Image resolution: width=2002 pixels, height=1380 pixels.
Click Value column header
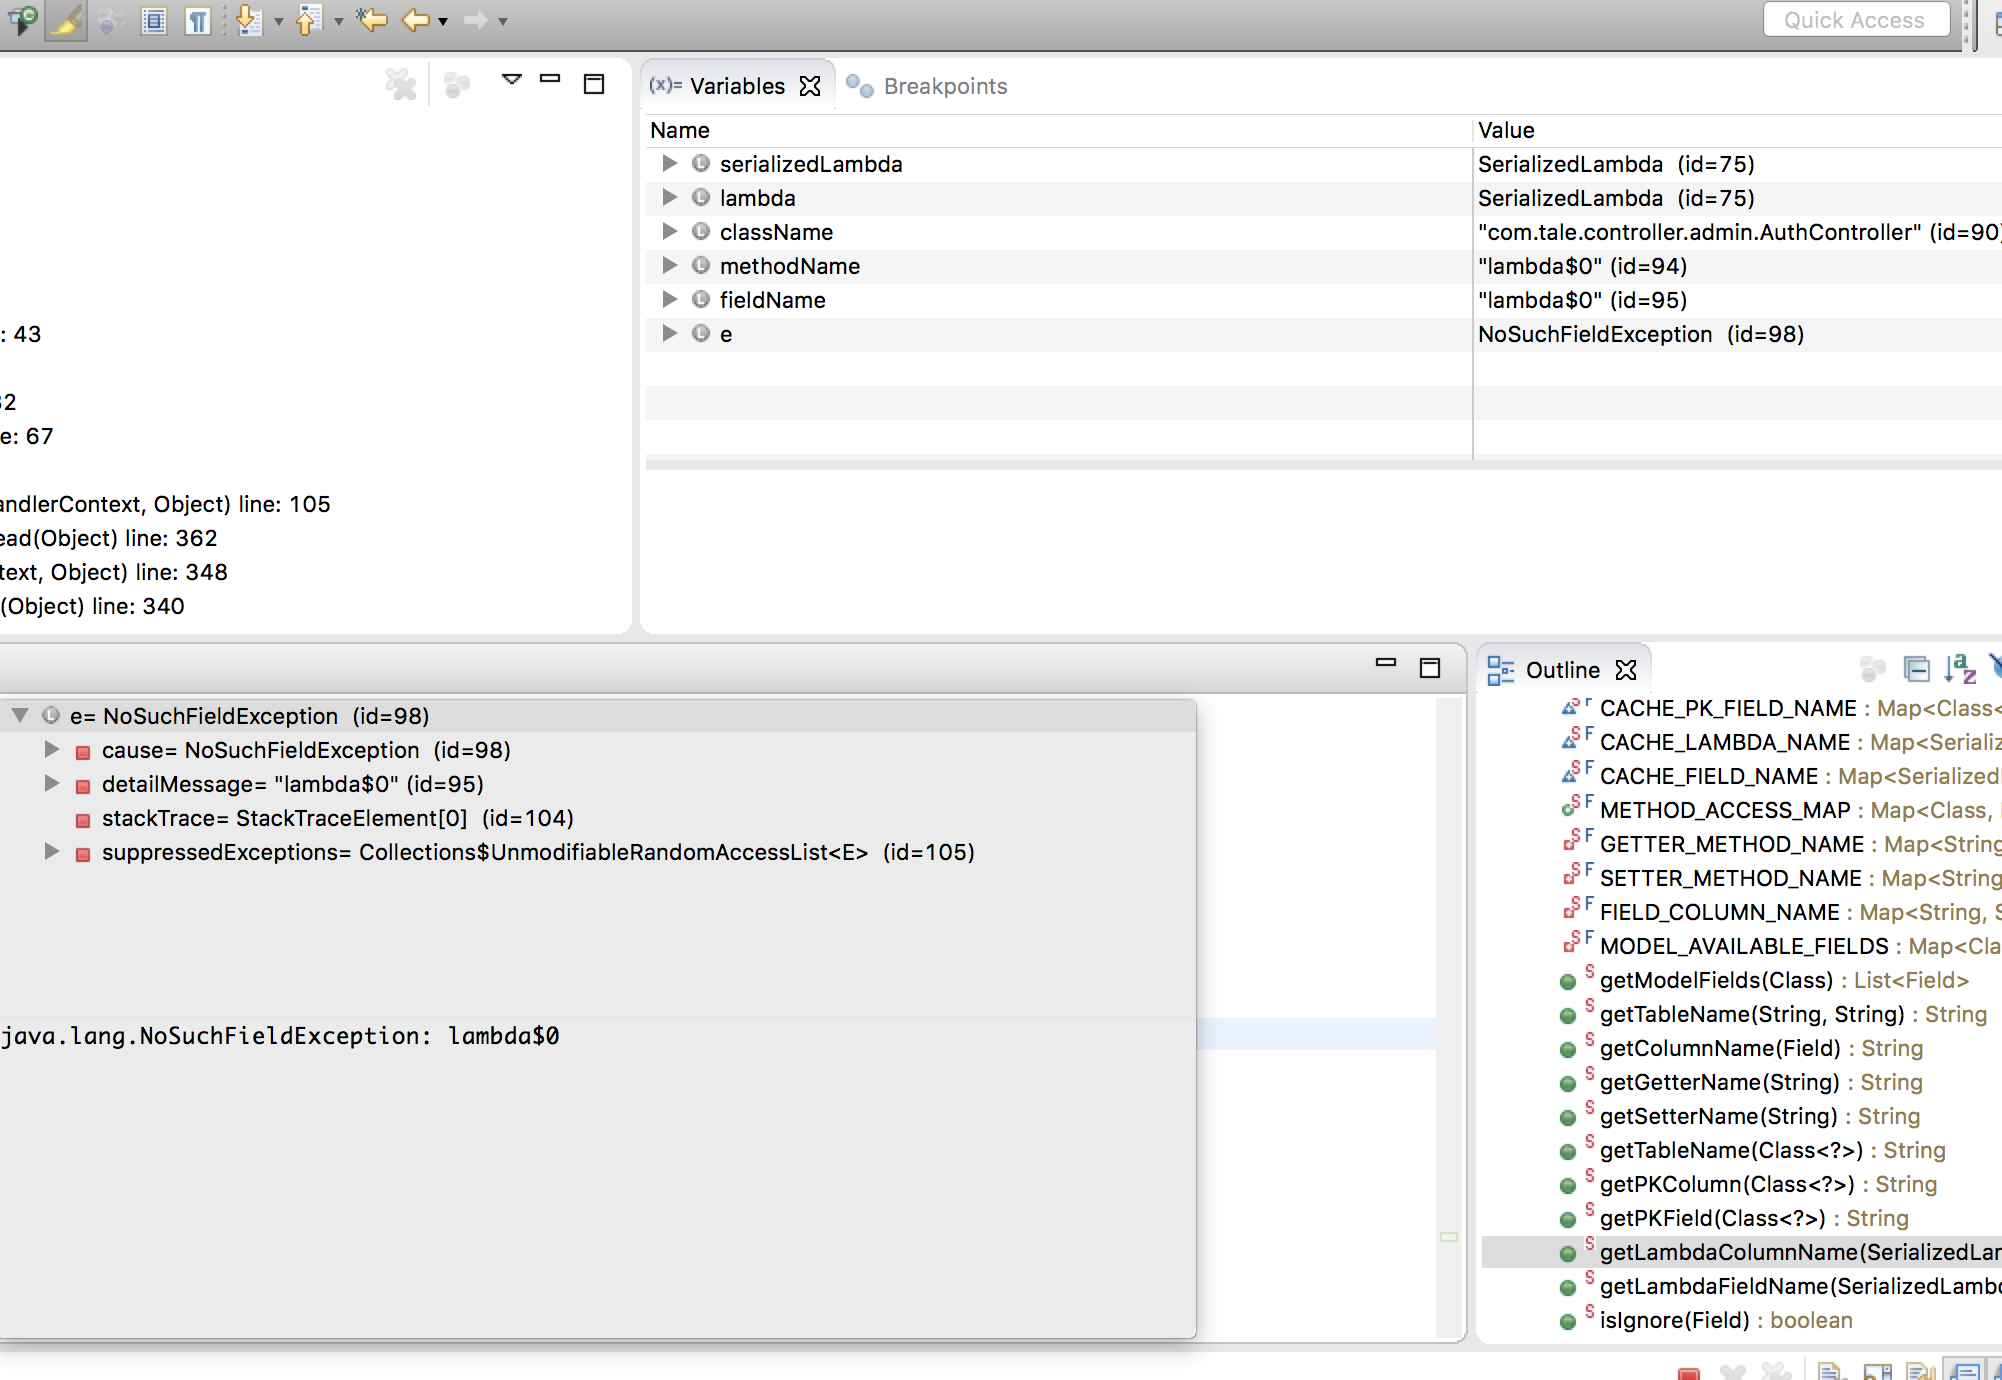pos(1506,130)
